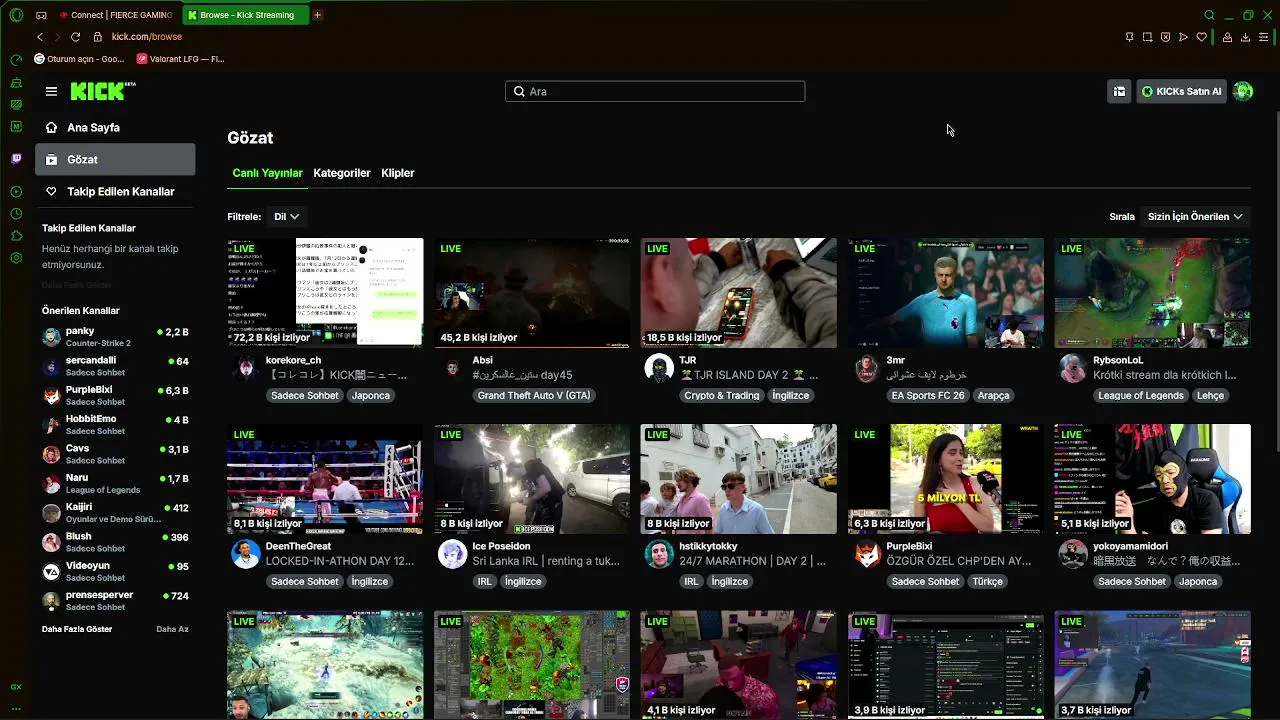Open the Kick user avatar menu

[1243, 91]
